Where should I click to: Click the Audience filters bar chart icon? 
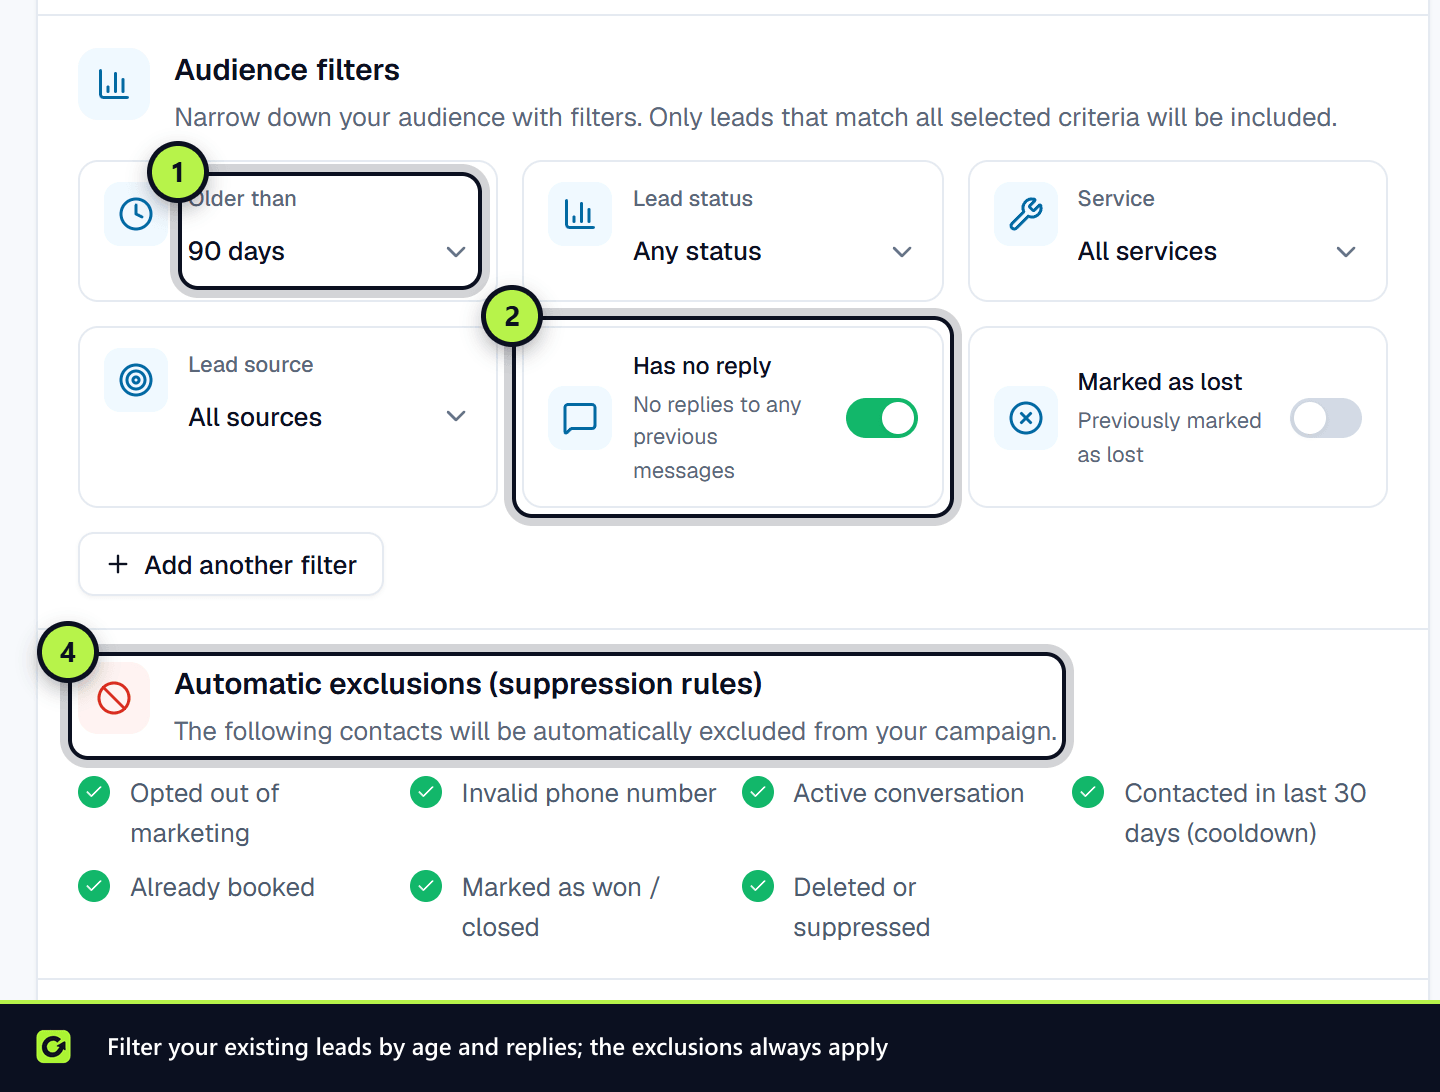point(114,84)
